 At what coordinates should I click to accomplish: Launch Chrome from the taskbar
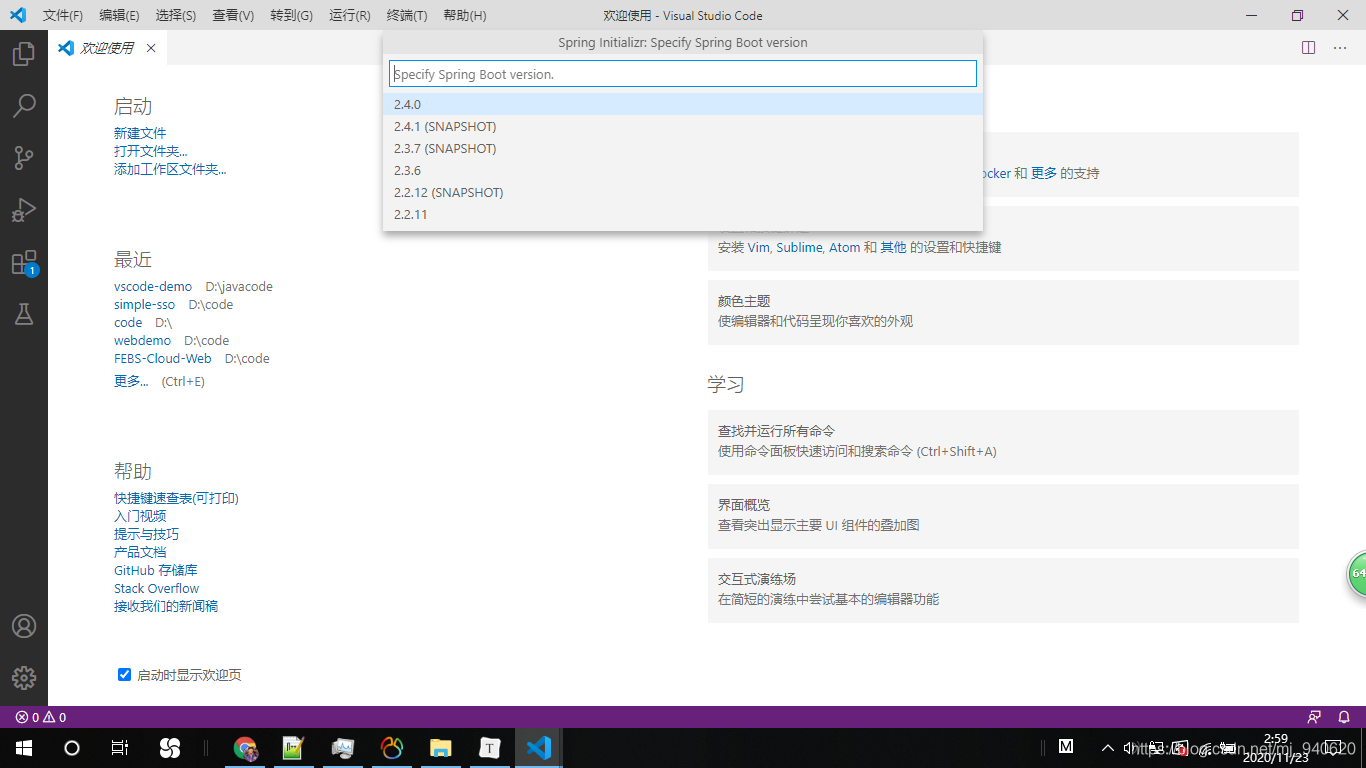[245, 748]
